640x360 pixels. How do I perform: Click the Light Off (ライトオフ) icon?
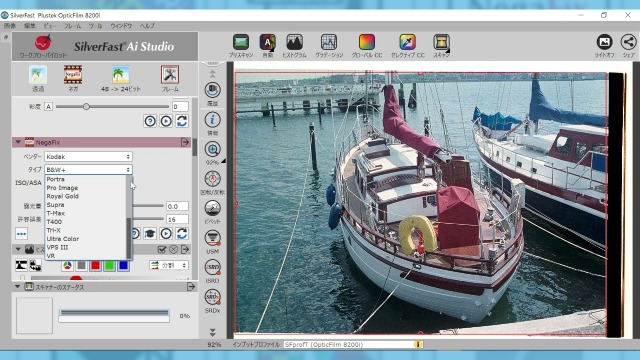604,42
